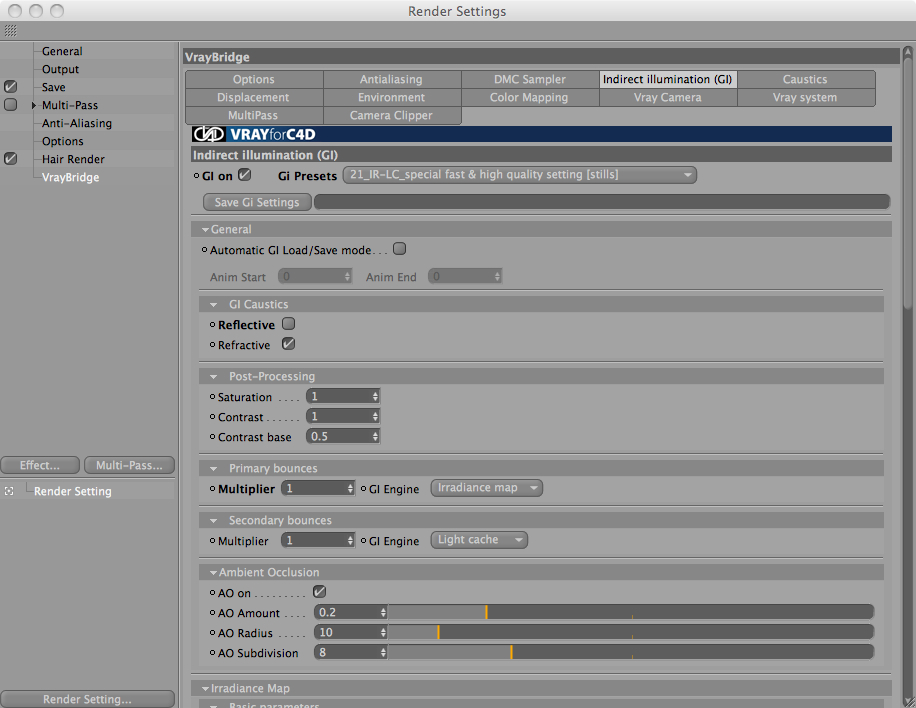
Task: Collapse the Ambient Occlusion section
Action: [213, 572]
